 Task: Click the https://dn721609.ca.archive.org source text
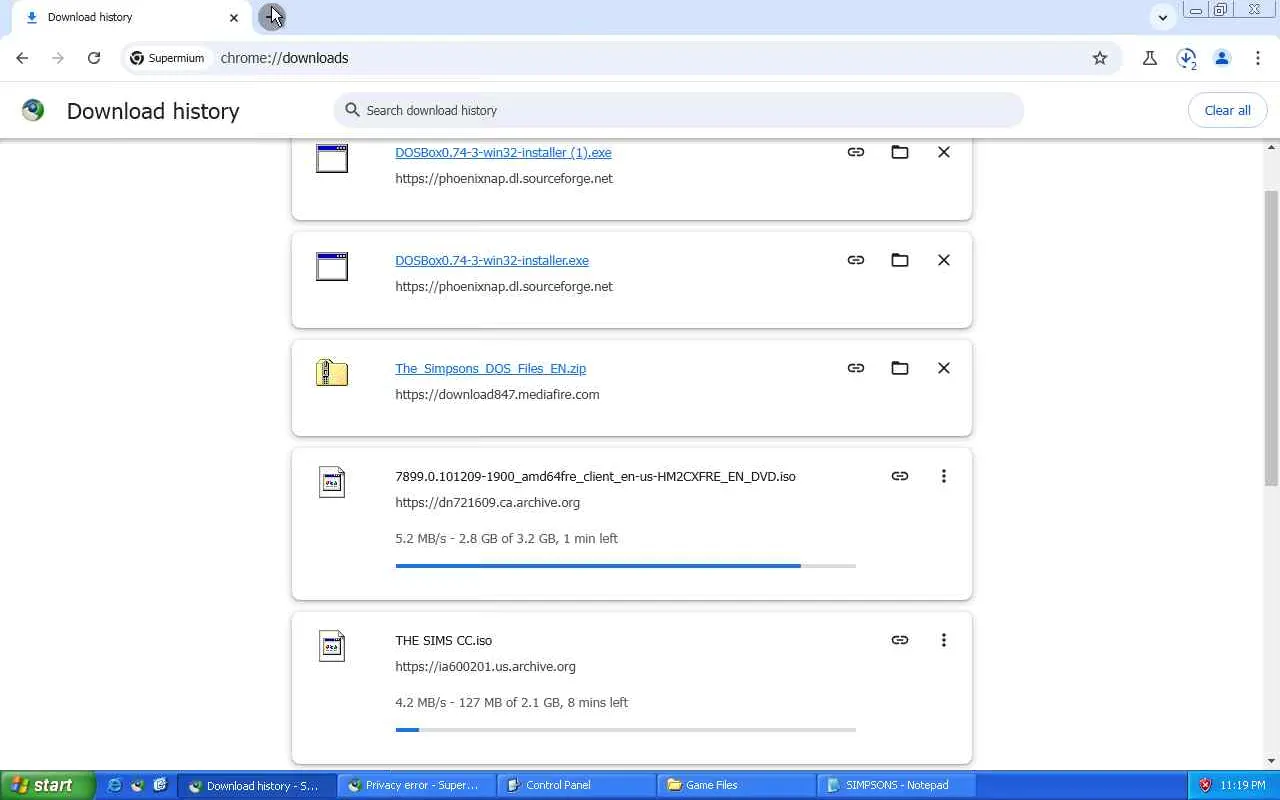tap(487, 502)
